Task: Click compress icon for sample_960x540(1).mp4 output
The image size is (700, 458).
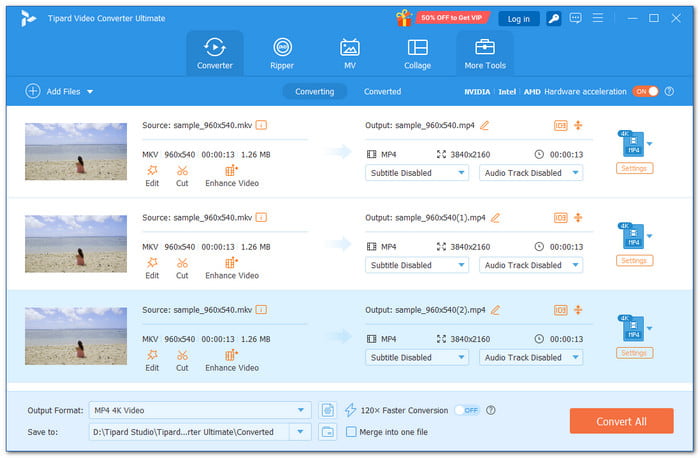Action: [x=578, y=217]
